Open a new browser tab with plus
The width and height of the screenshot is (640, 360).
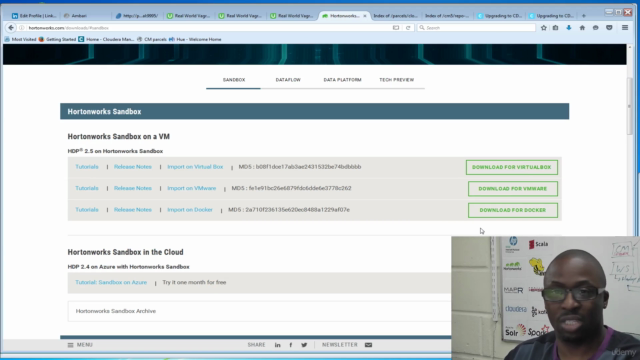(x=584, y=16)
